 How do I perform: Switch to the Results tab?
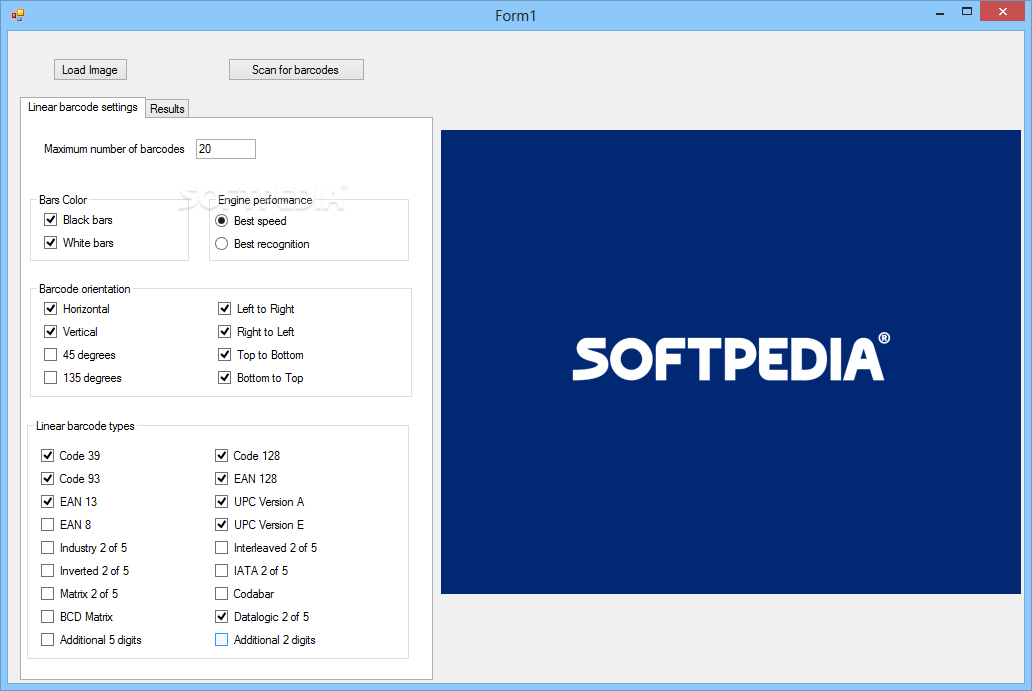point(167,109)
